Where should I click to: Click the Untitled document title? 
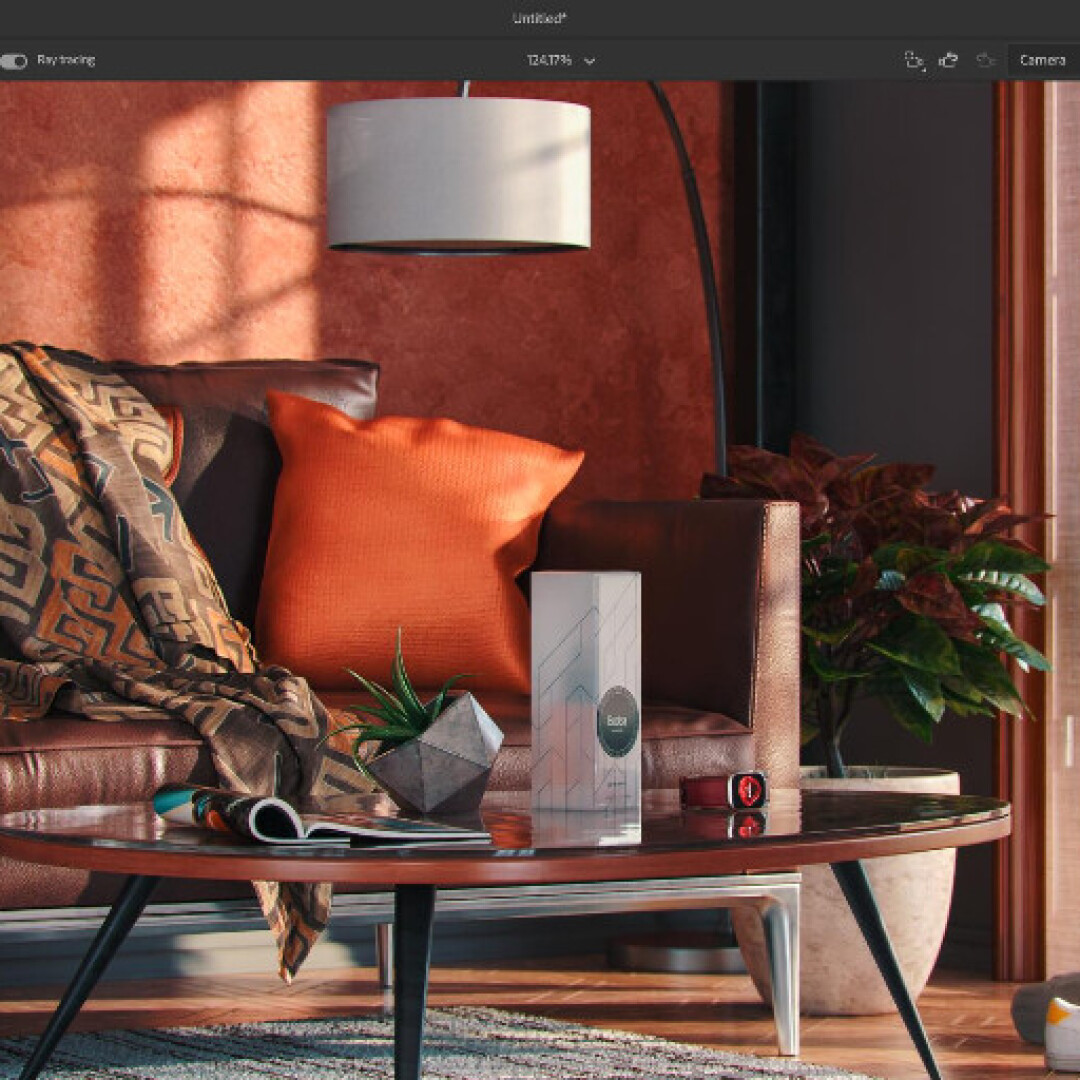click(x=540, y=18)
